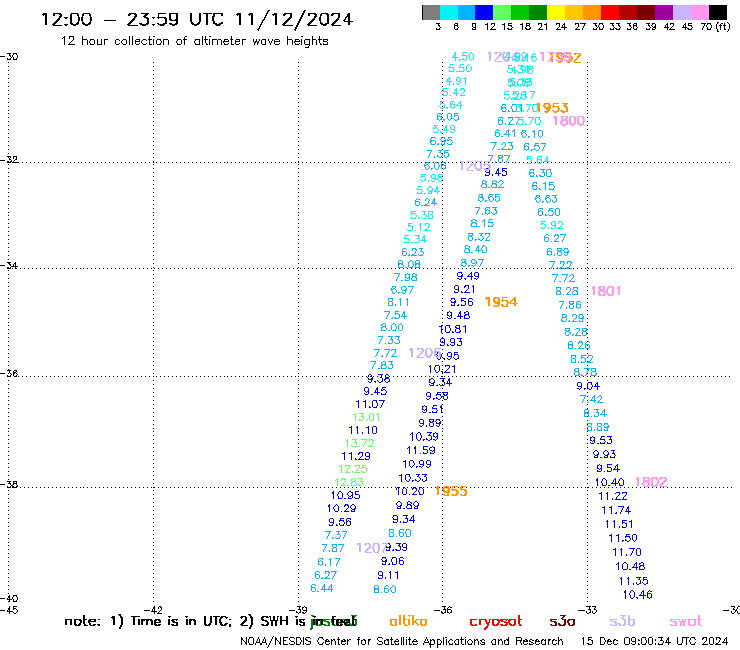
Task: Click the wave height value 10.46
Action: coord(638,595)
